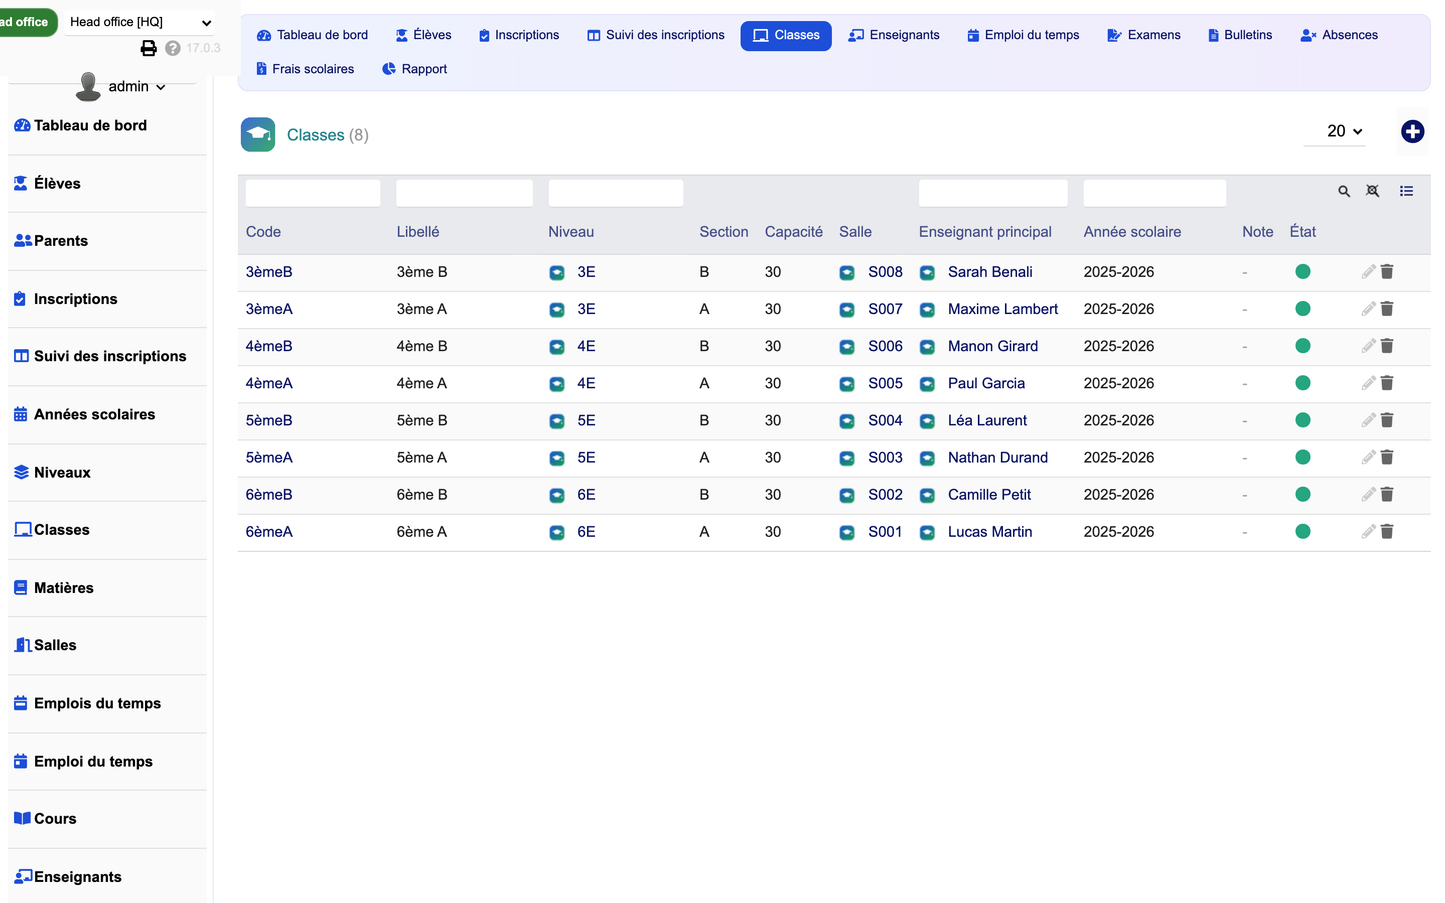Toggle the green status dot for 5èmeB
The height and width of the screenshot is (903, 1445).
[1303, 420]
